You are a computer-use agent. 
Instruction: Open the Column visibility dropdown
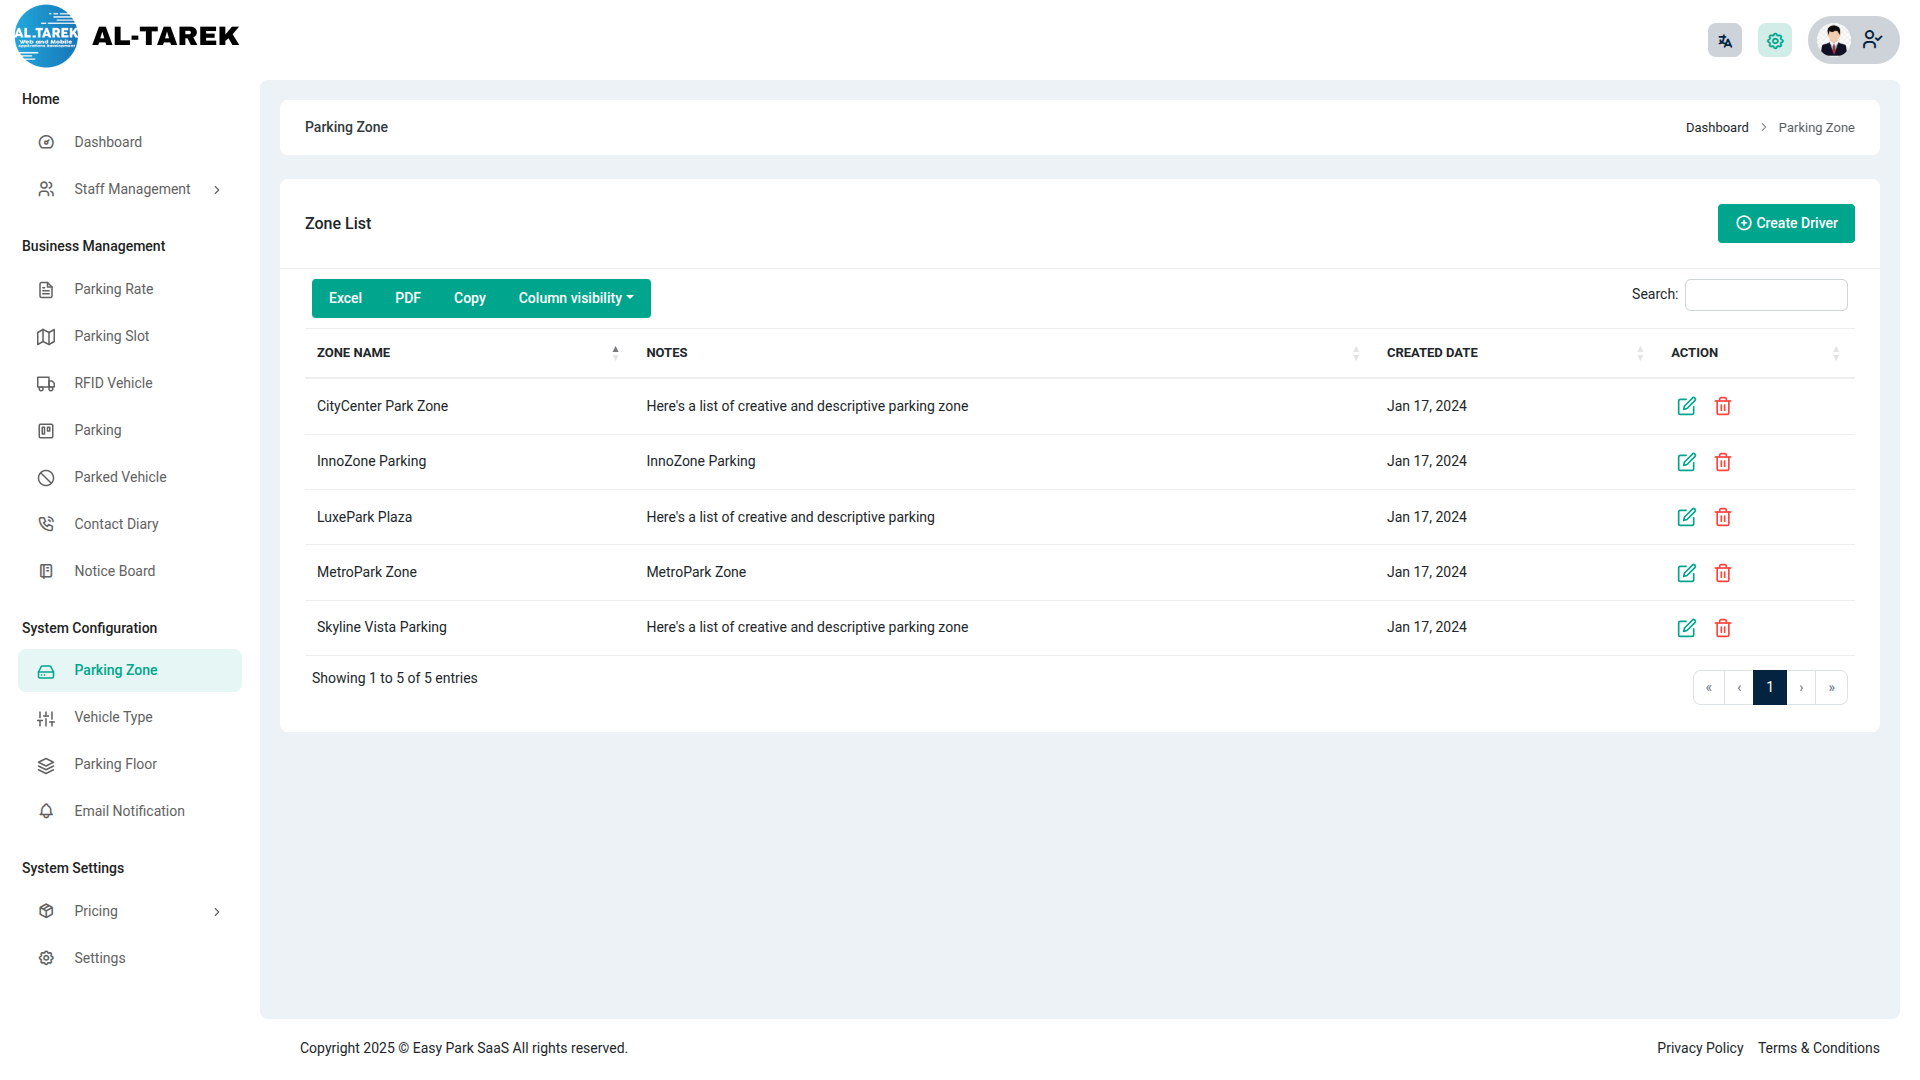[576, 298]
